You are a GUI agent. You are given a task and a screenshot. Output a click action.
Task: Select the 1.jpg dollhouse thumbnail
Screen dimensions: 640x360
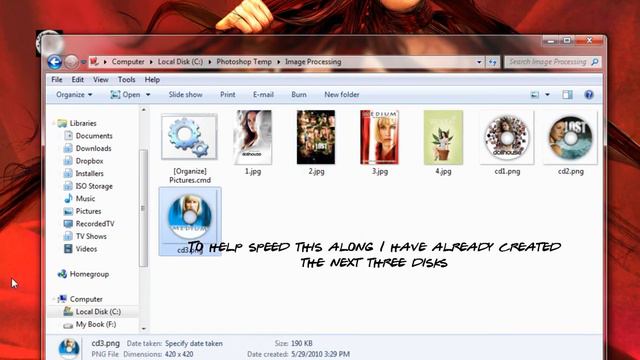tap(253, 137)
